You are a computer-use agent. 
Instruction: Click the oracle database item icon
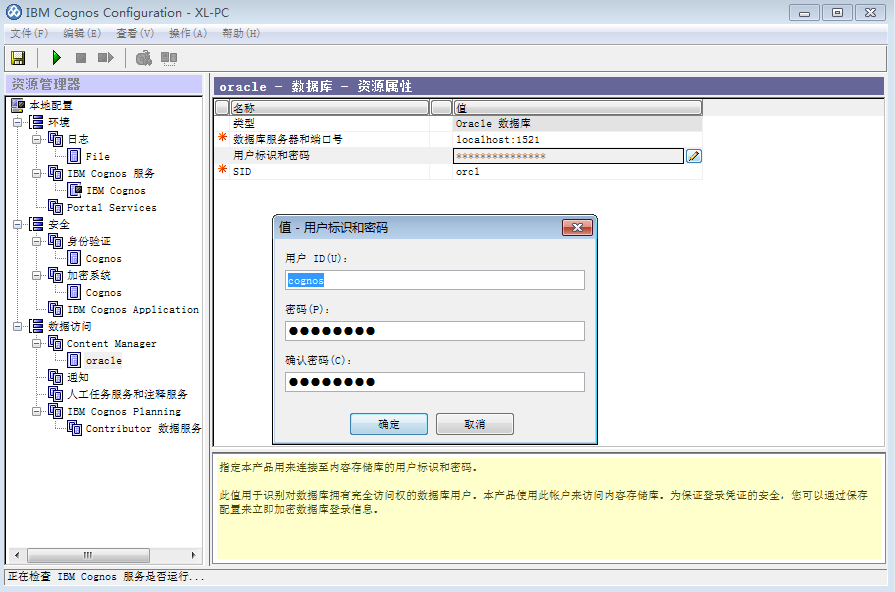[74, 360]
